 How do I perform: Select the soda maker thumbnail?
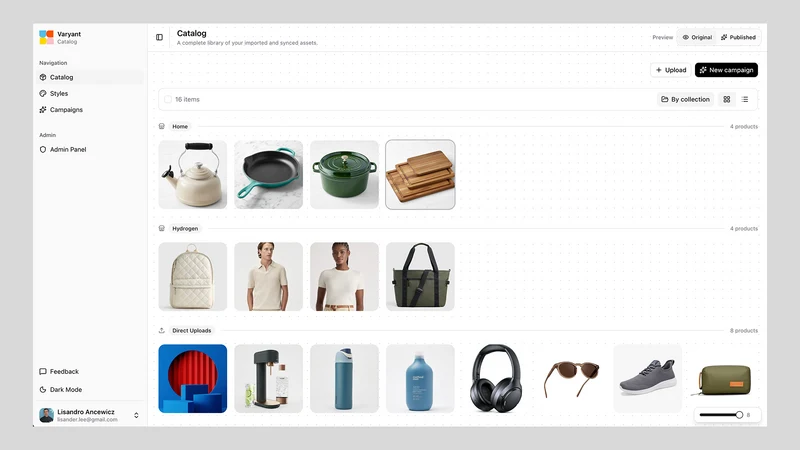click(x=268, y=379)
